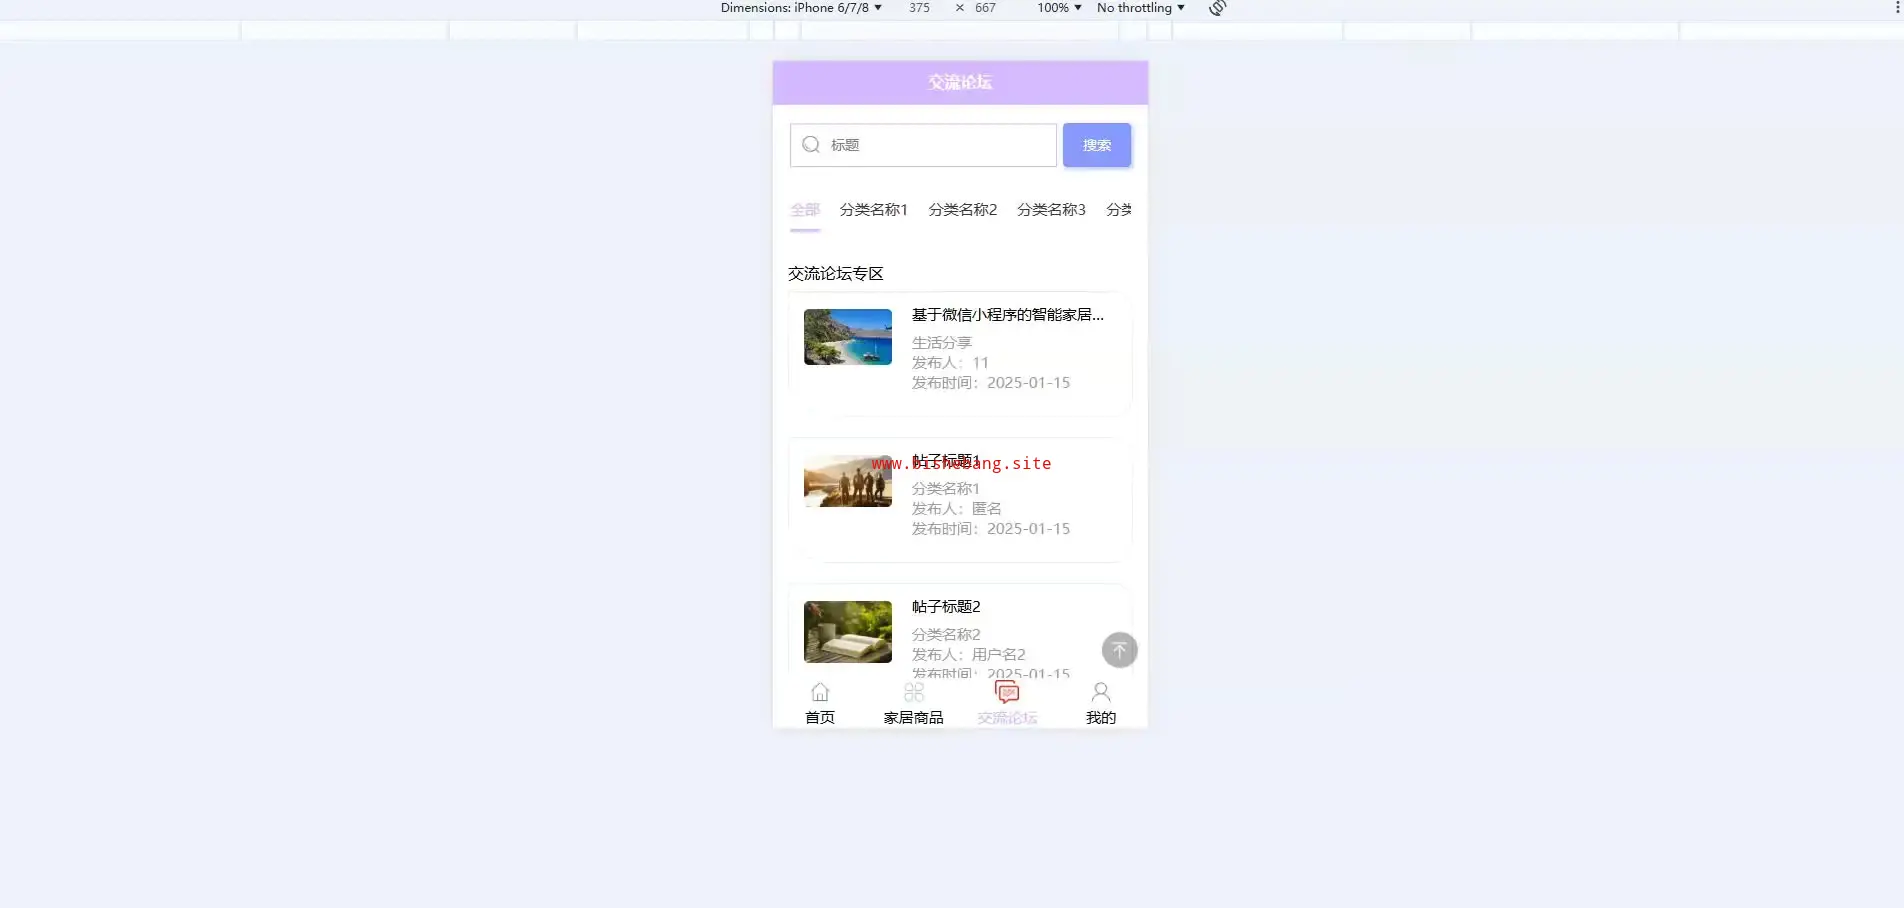Click the viewport width field 375
1904x908 pixels.
point(919,8)
